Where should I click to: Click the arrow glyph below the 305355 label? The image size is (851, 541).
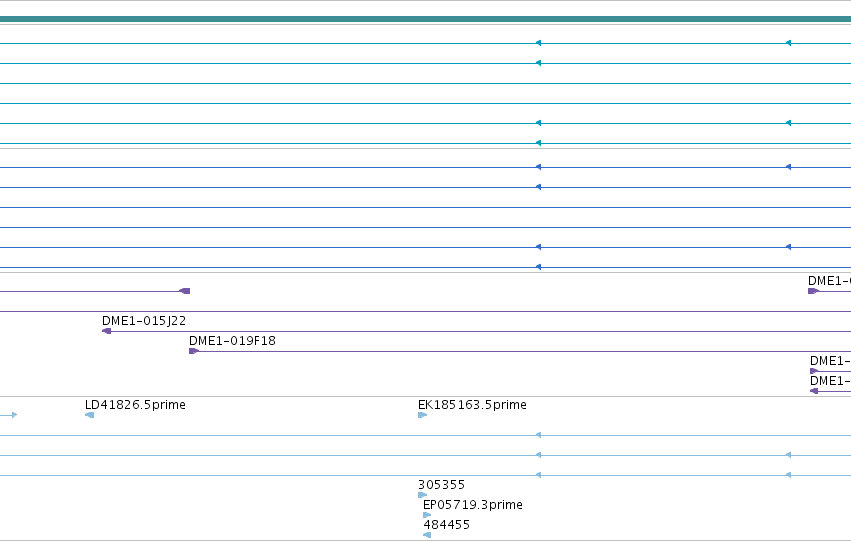pyautogui.click(x=422, y=495)
